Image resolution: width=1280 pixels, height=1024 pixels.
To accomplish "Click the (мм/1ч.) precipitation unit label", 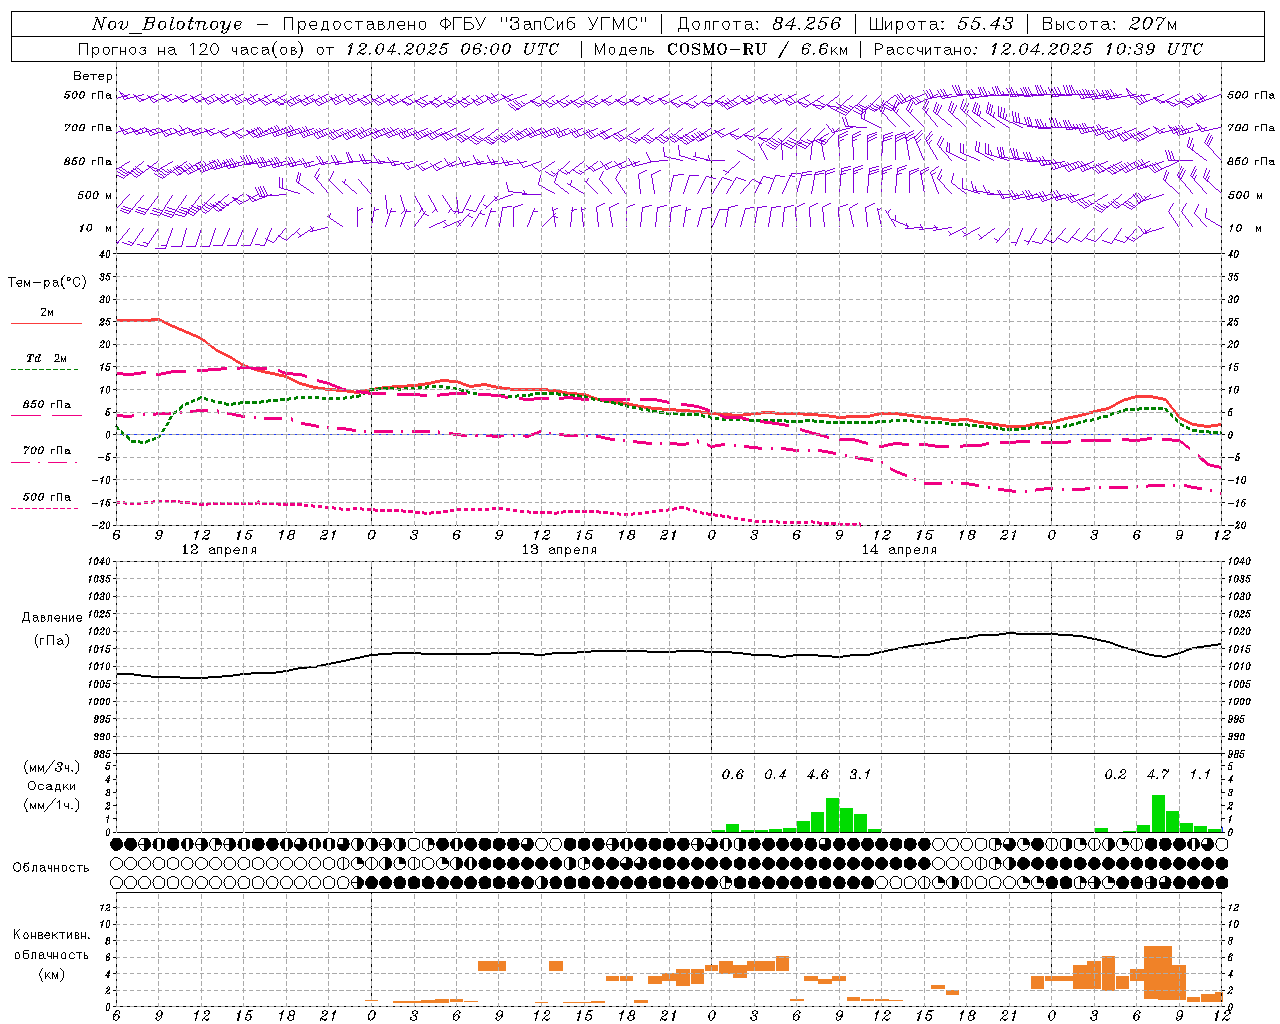I will [52, 805].
